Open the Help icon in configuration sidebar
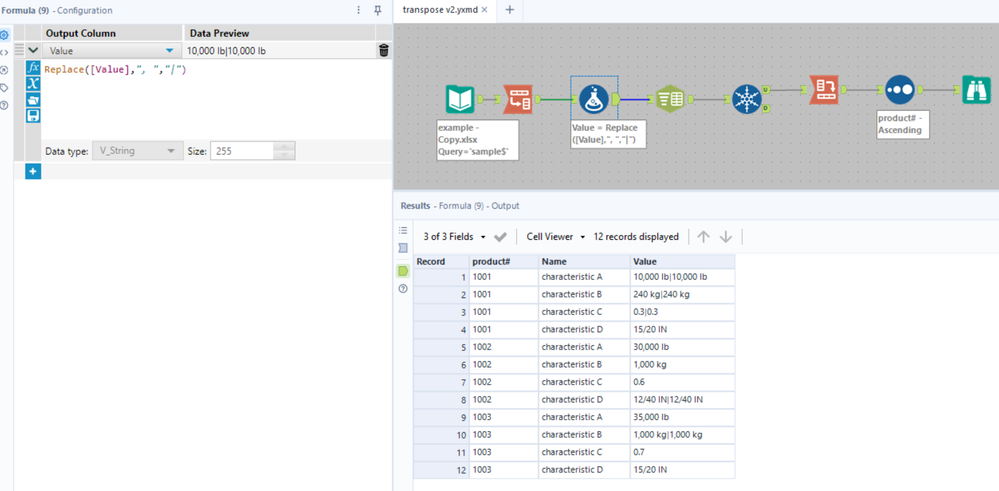The image size is (999, 491). pyautogui.click(x=4, y=105)
